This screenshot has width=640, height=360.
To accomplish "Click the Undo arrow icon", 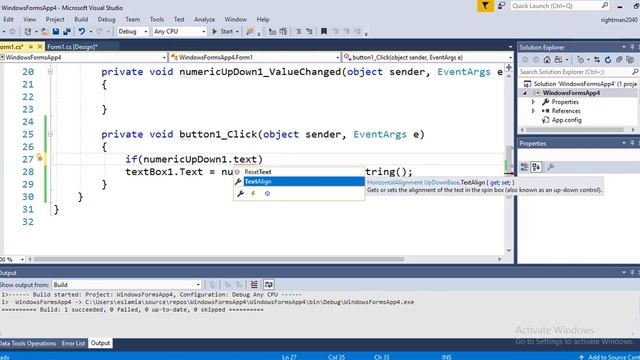I will (x=82, y=31).
